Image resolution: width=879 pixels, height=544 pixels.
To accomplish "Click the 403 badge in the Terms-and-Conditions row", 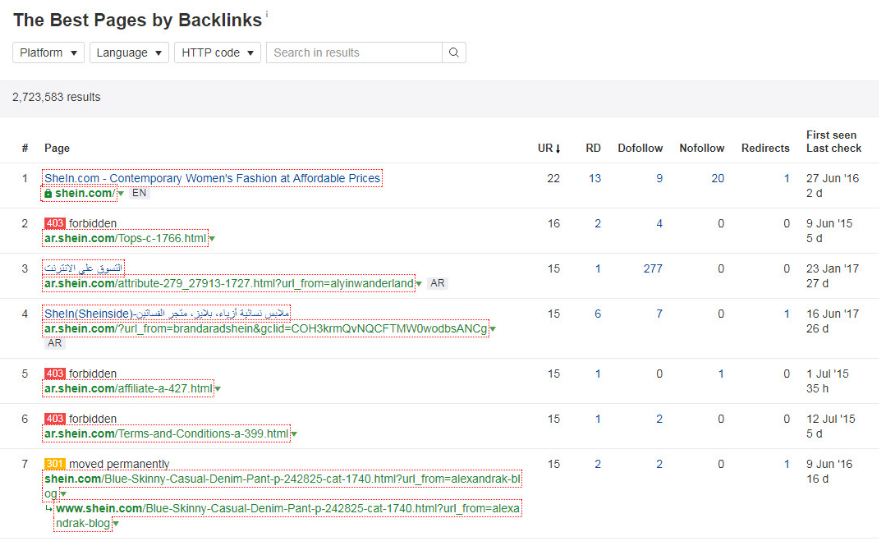I will click(55, 419).
